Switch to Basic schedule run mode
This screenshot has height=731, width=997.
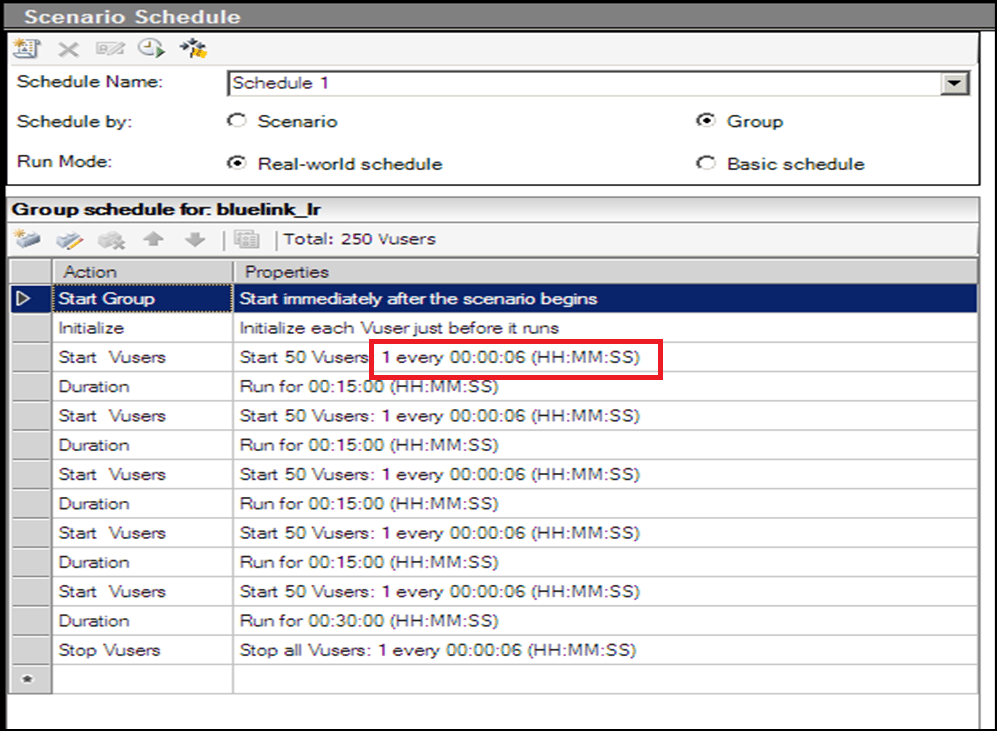[706, 163]
